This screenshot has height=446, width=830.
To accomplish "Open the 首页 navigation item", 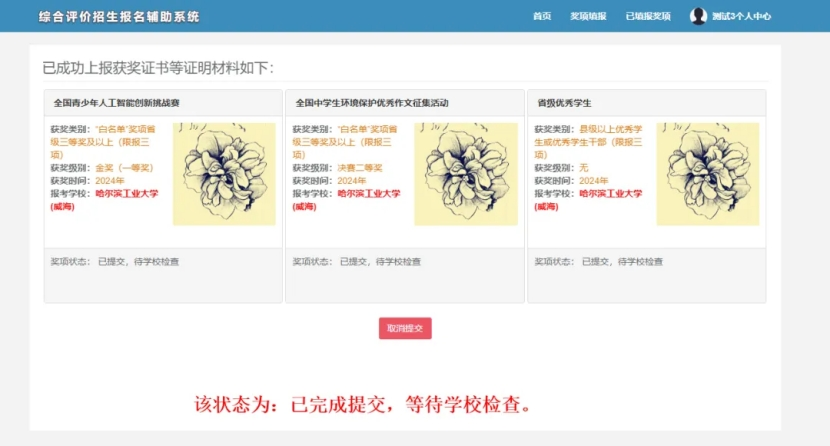I will pos(542,17).
